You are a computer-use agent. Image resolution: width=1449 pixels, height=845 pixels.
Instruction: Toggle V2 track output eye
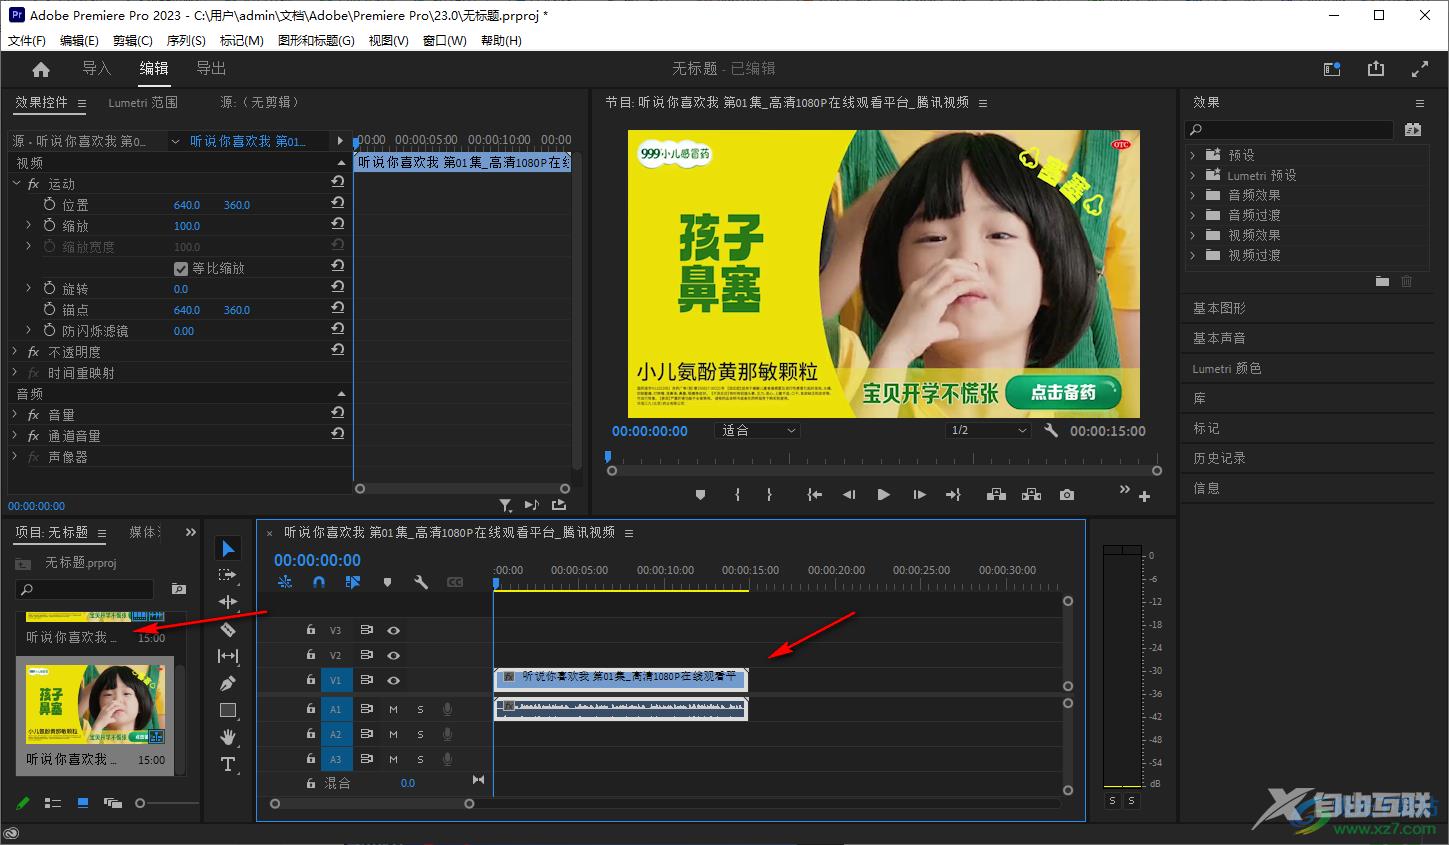[394, 655]
